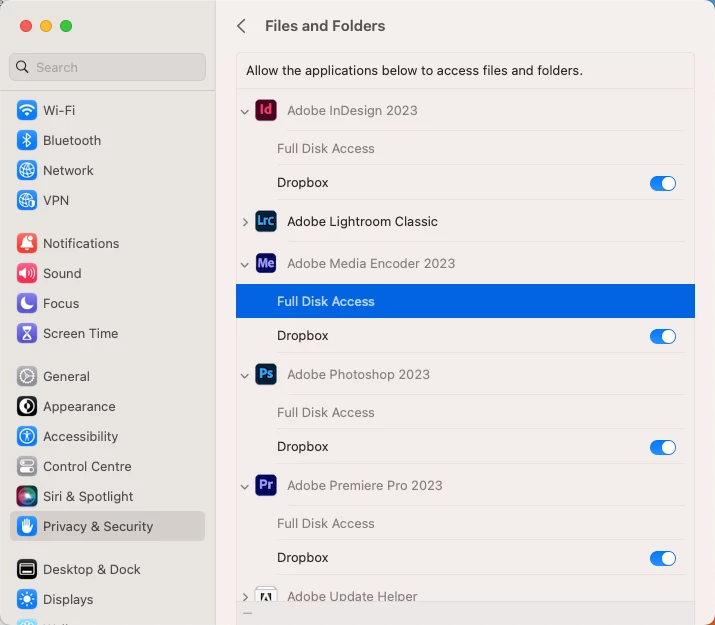Click the Adobe InDesign 2023 app icon
The width and height of the screenshot is (715, 625).
265,110
